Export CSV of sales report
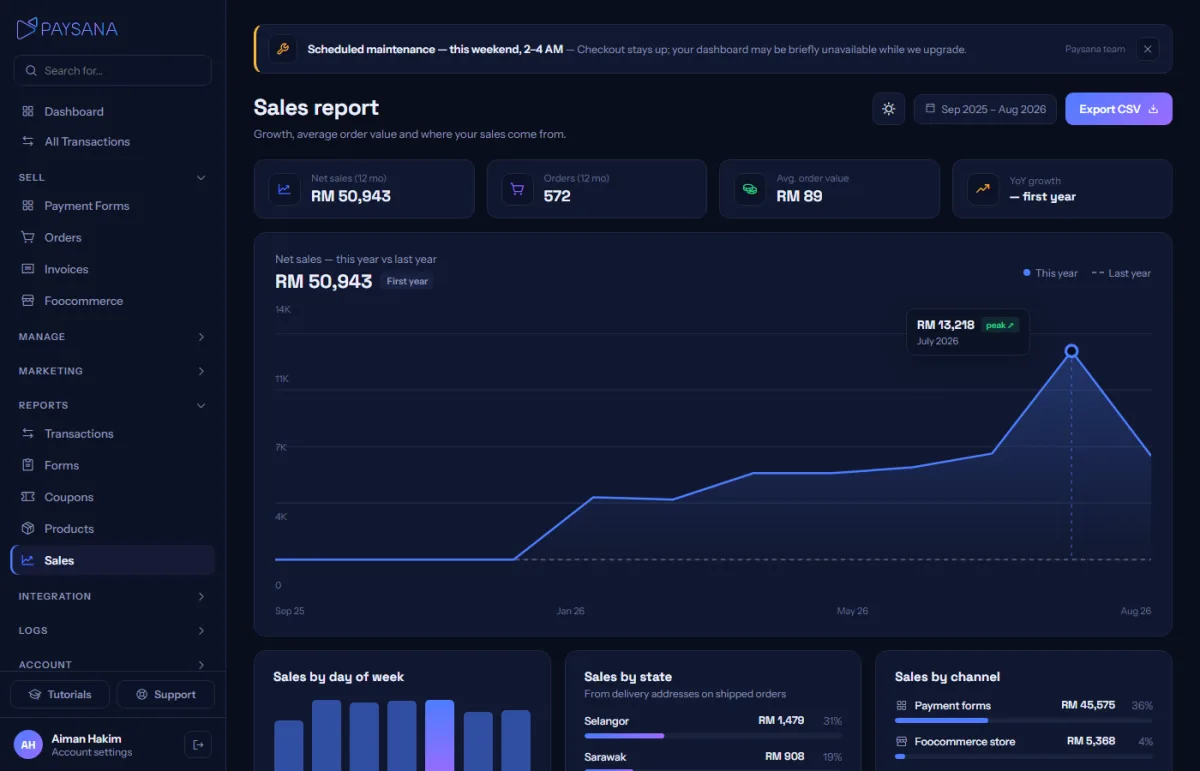This screenshot has height=771, width=1200. 1118,109
